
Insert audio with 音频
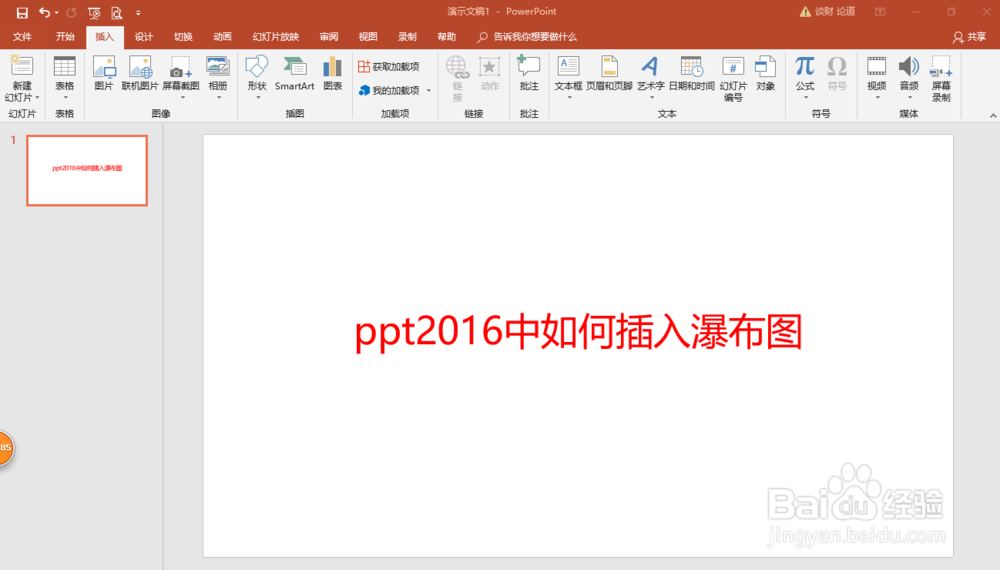[x=909, y=77]
